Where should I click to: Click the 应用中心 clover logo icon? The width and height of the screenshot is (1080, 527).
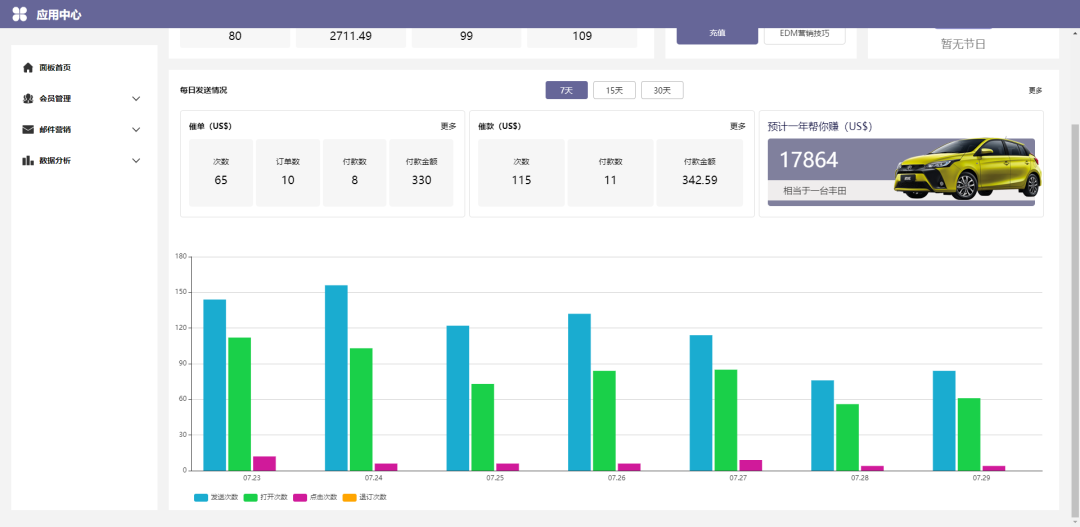(20, 14)
